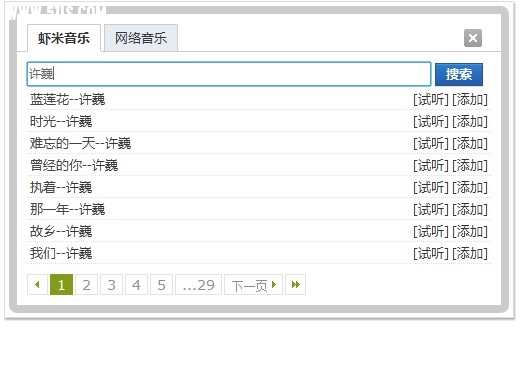
Task: Go to 下一页 next page
Action: tap(253, 285)
